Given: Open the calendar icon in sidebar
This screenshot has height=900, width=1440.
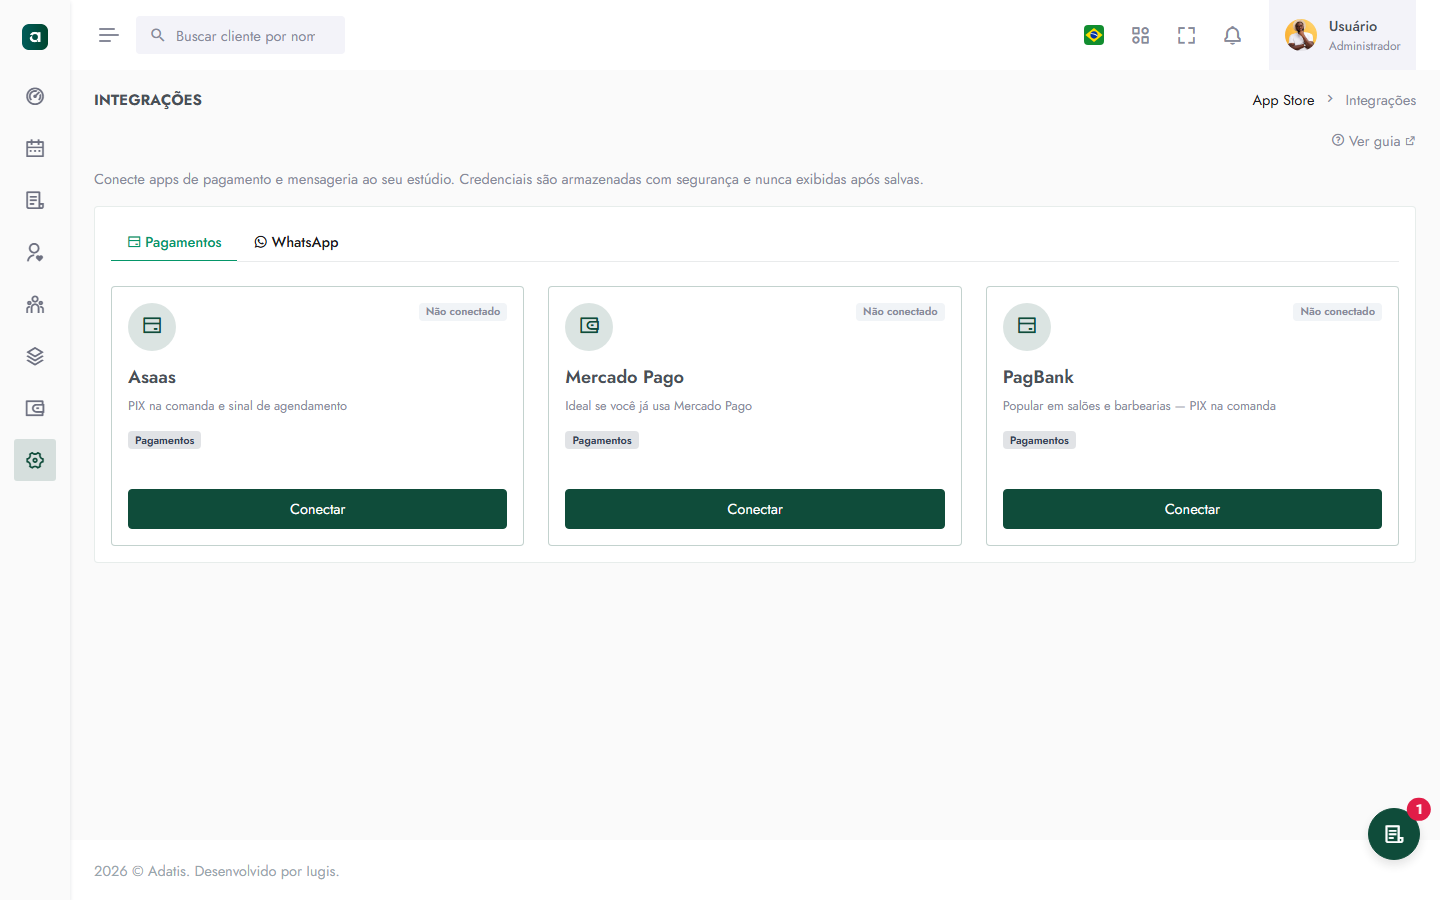Looking at the screenshot, I should pos(35,149).
